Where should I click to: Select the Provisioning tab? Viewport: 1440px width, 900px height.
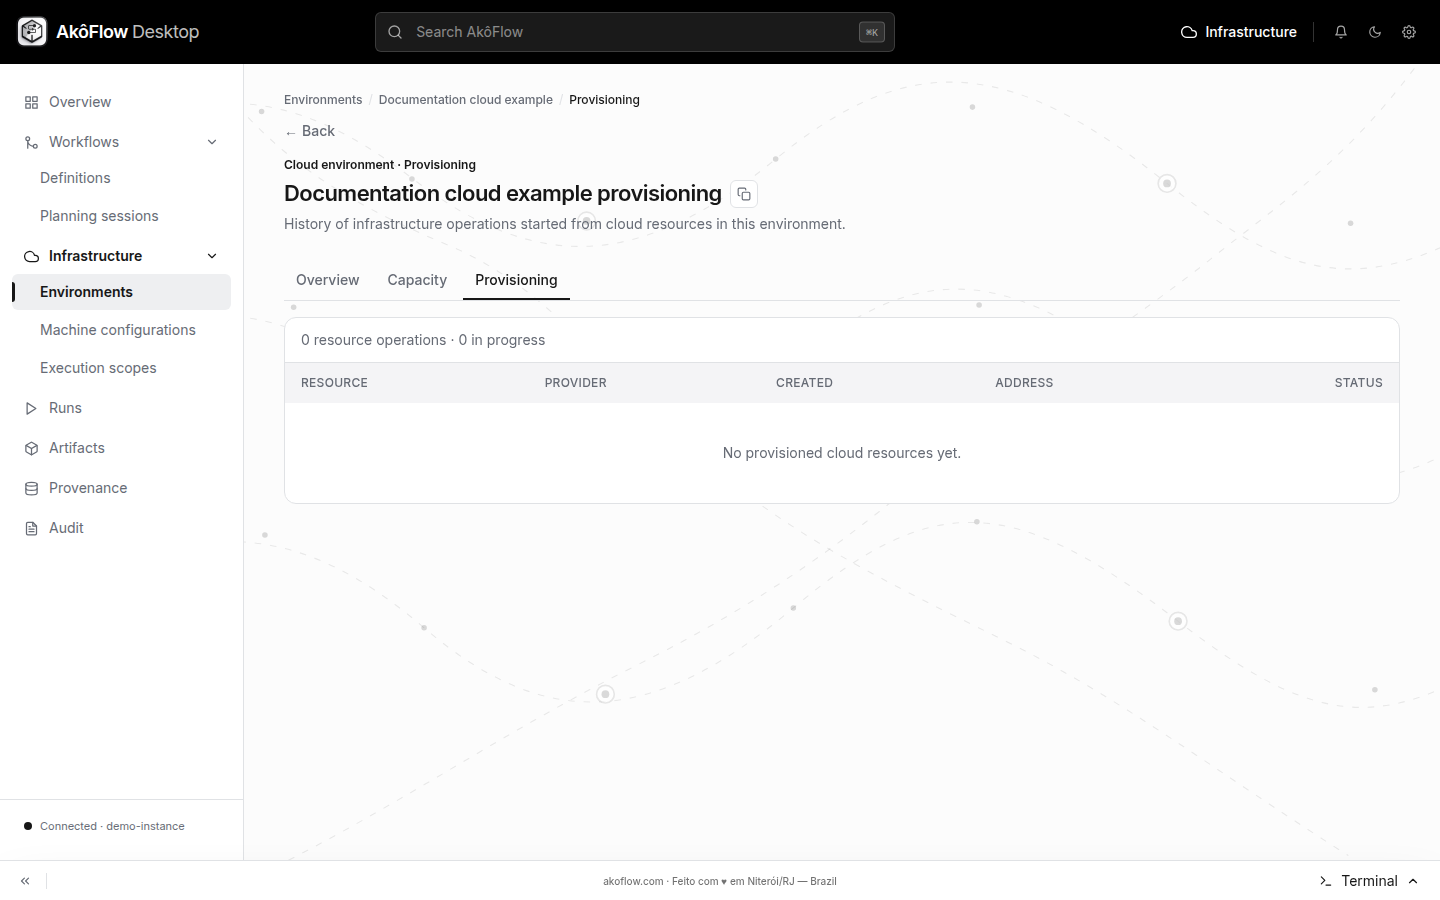[516, 280]
